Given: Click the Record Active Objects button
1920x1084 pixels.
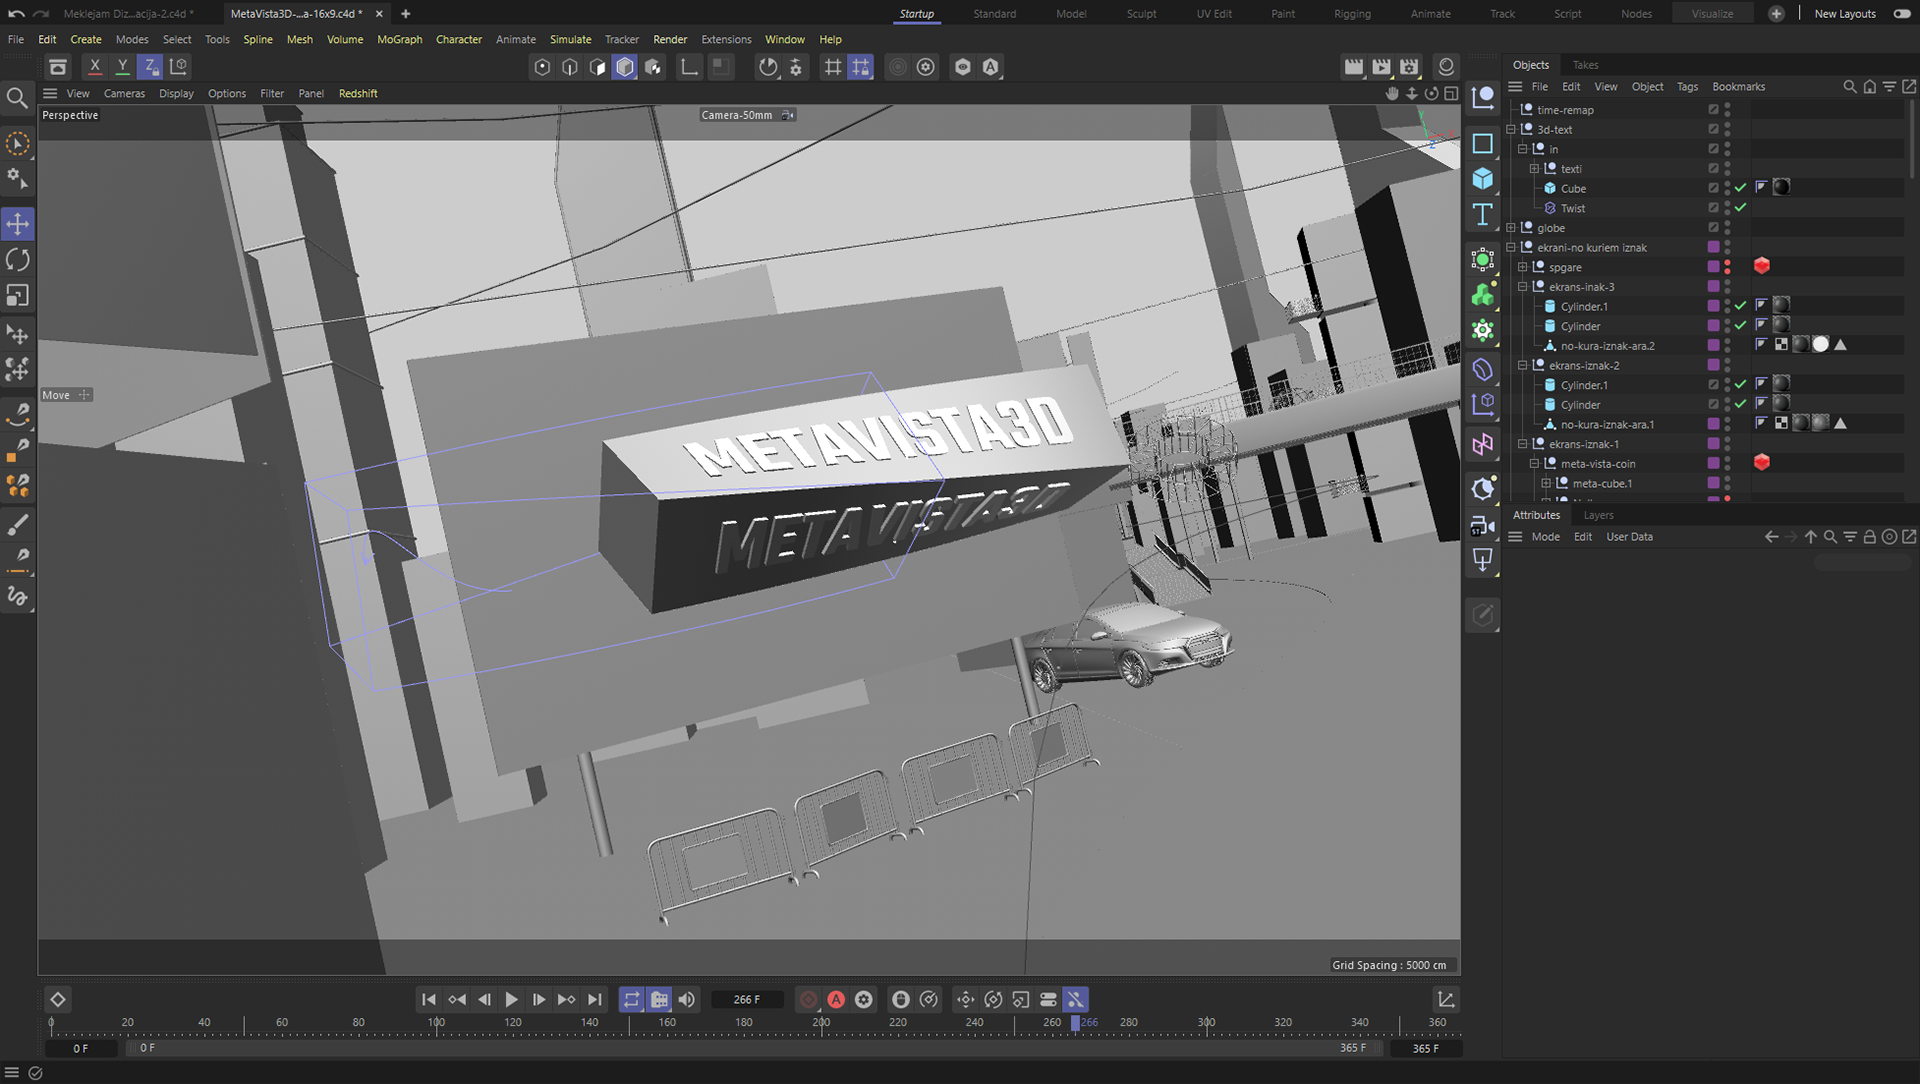Looking at the screenshot, I should pos(808,999).
